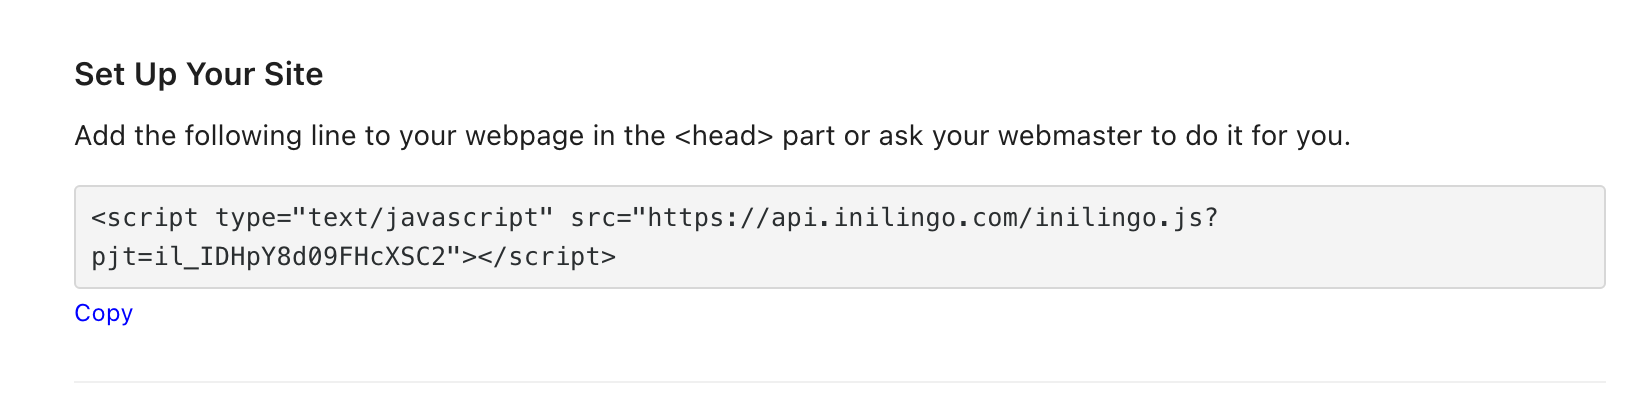Click the pjt=il_IDHpY8d09FHcXSC2 project token
This screenshot has height=402, width=1636.
268,257
